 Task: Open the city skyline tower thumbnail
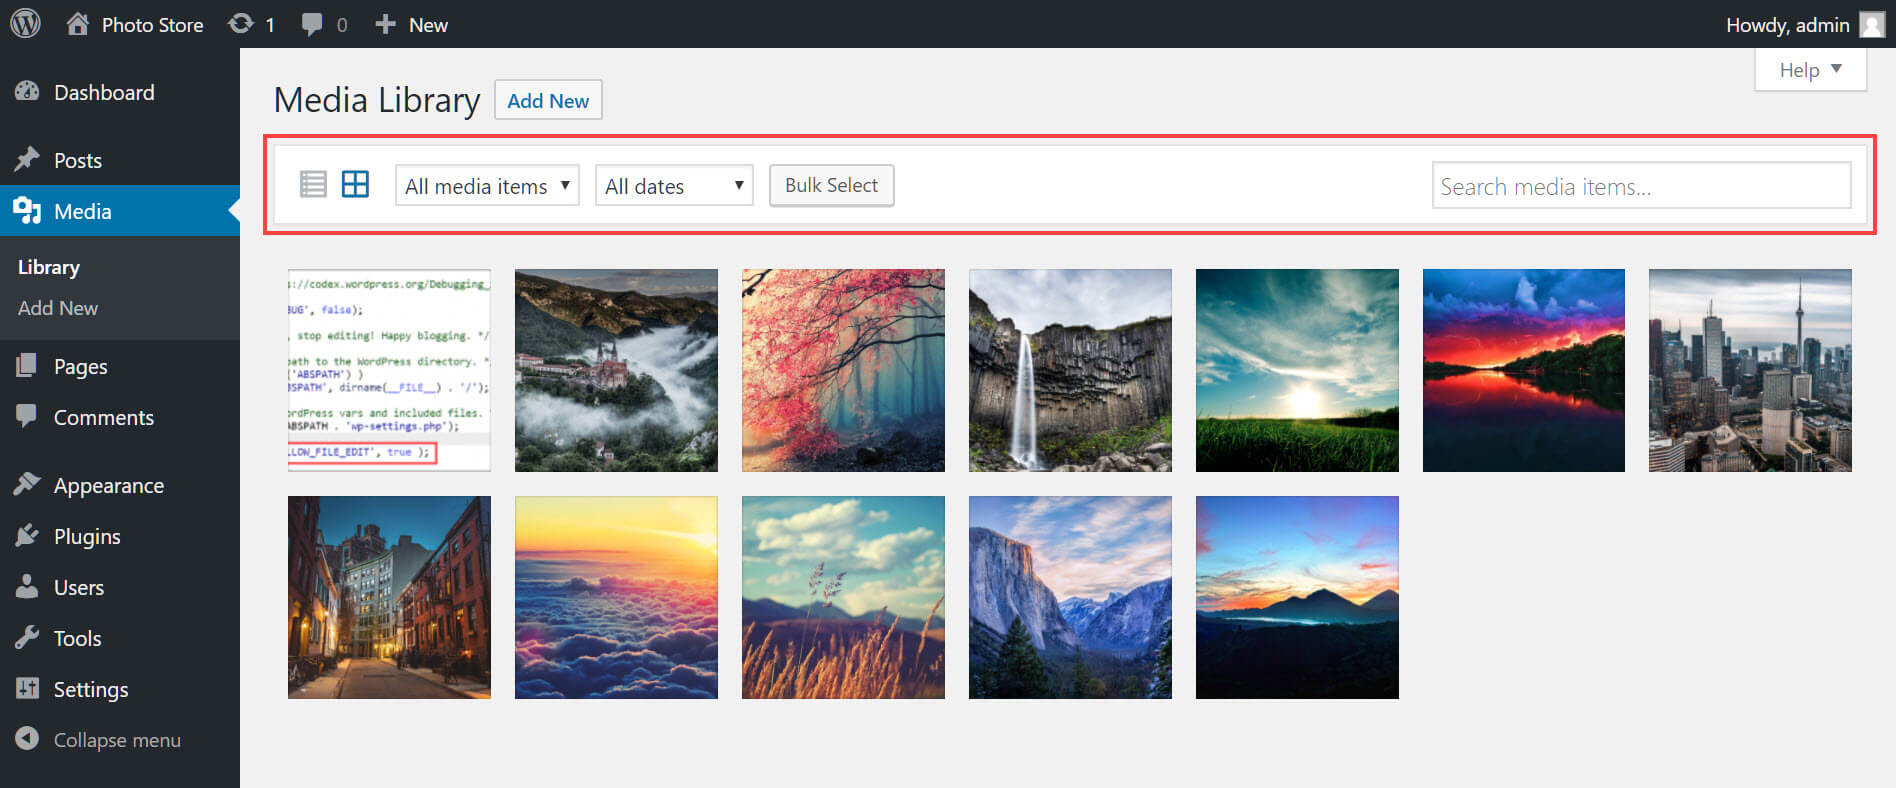click(1750, 370)
